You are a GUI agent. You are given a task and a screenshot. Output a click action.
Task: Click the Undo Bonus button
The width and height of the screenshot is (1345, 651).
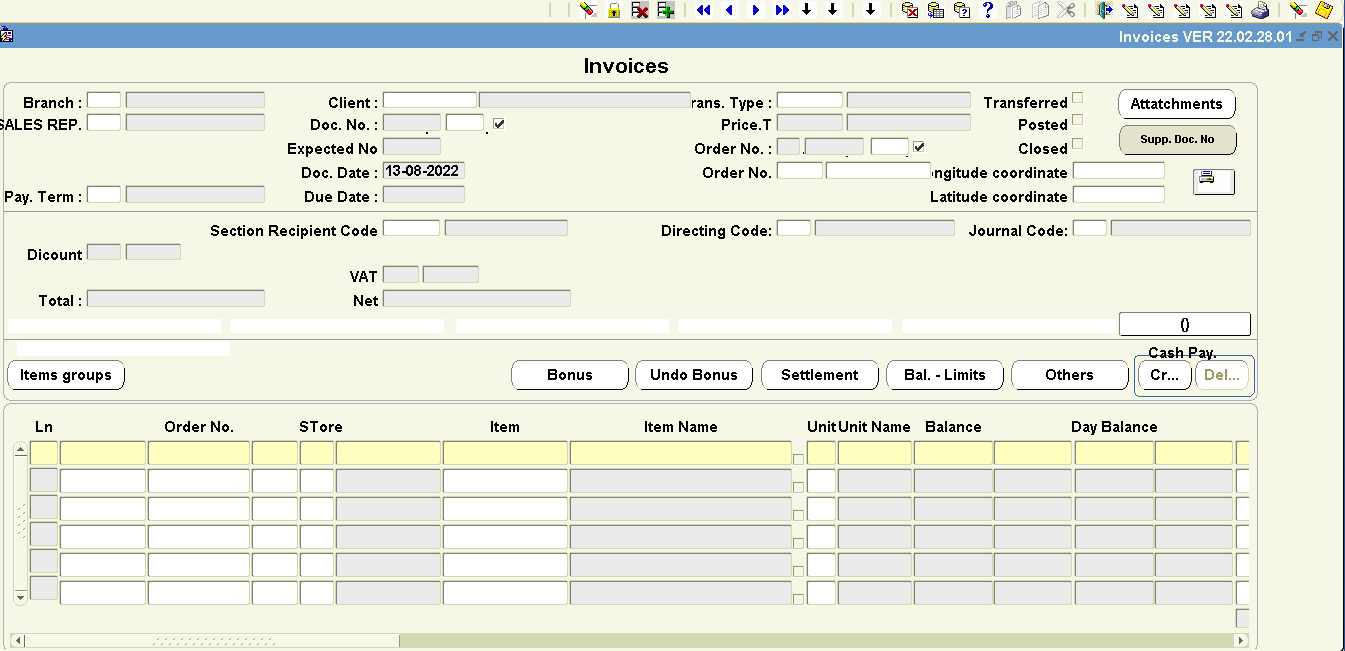tap(694, 375)
